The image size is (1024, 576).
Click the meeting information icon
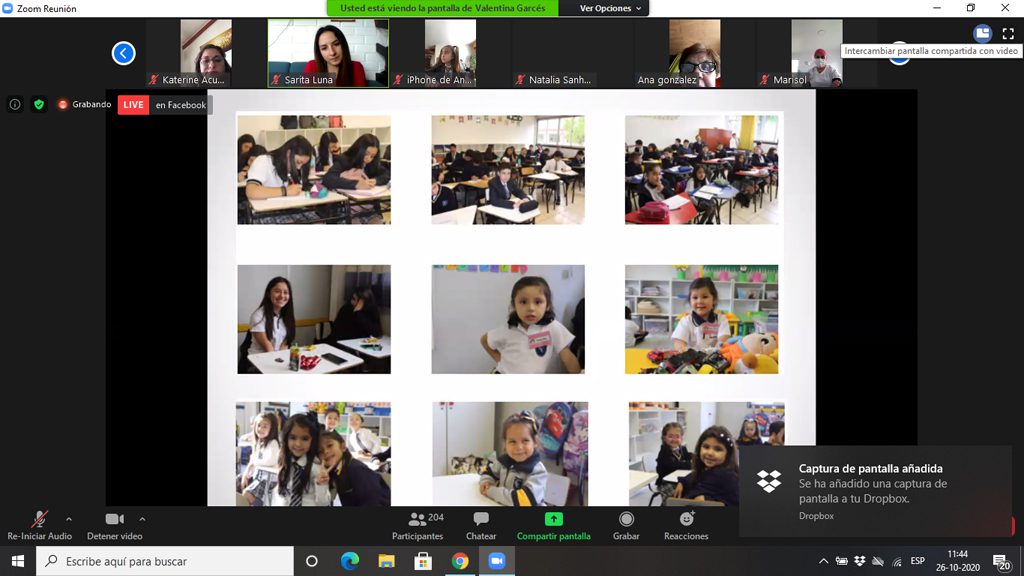click(15, 104)
